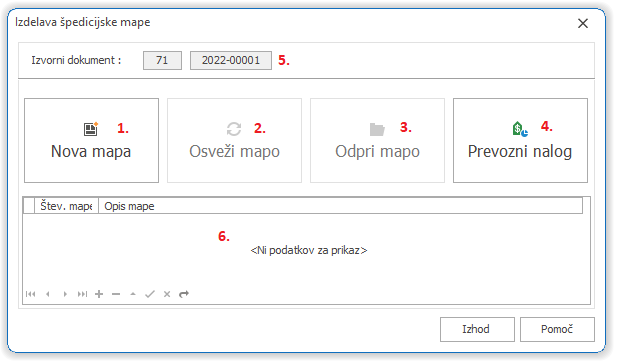Delete record with minus icon
Image resolution: width=617 pixels, height=363 pixels.
[116, 294]
